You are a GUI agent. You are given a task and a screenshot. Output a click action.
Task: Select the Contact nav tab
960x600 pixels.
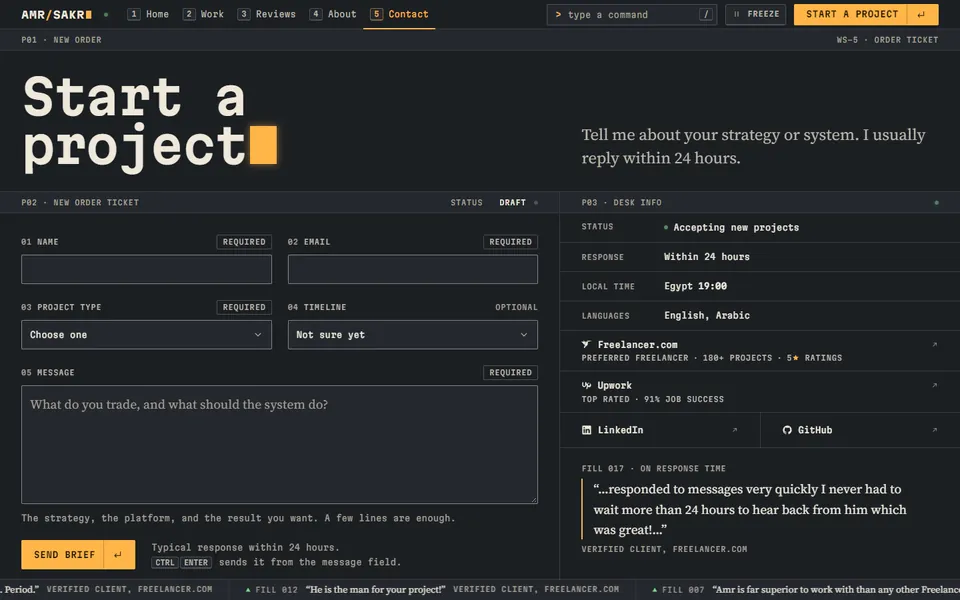(399, 14)
